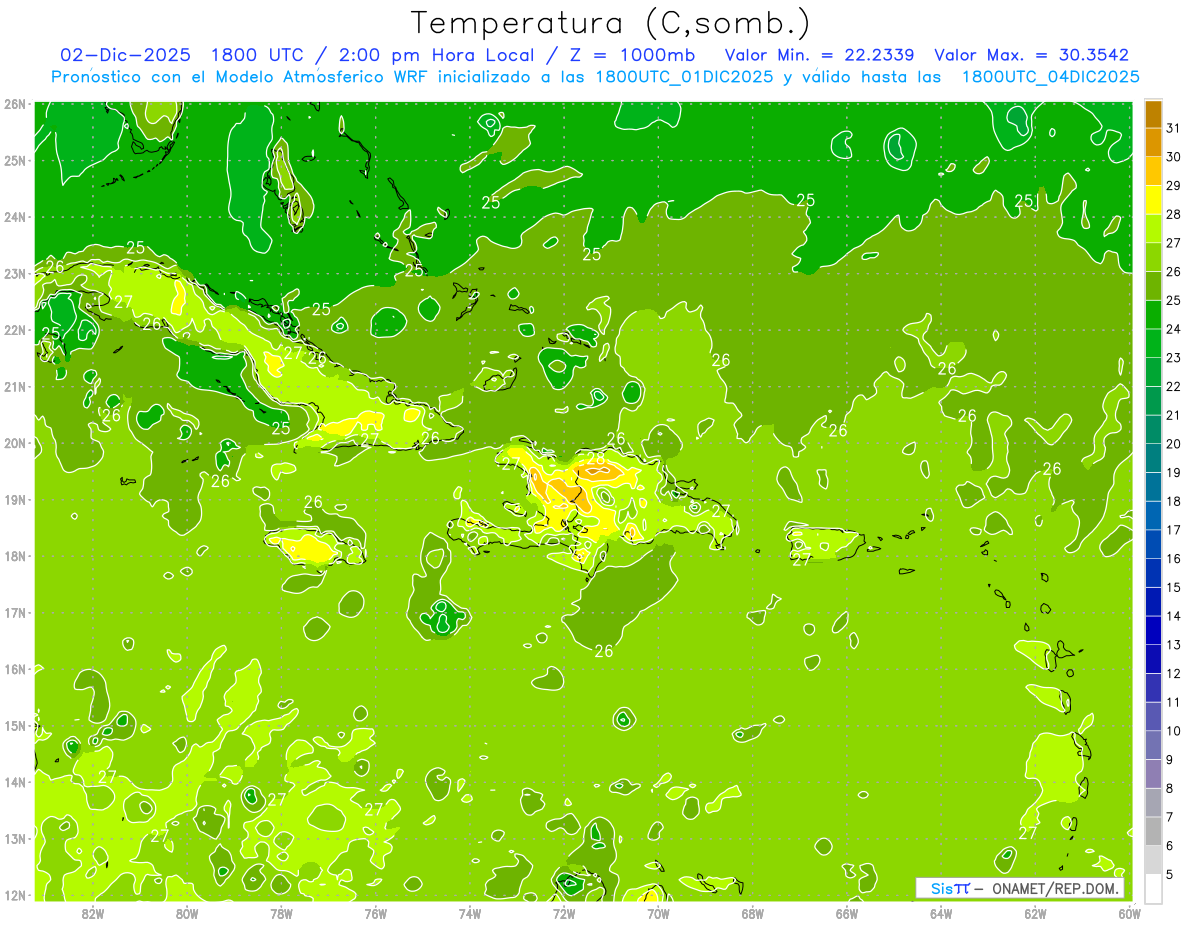Click the 16N latitude axis label
Screen dimensions: 1200x927
(x=15, y=669)
